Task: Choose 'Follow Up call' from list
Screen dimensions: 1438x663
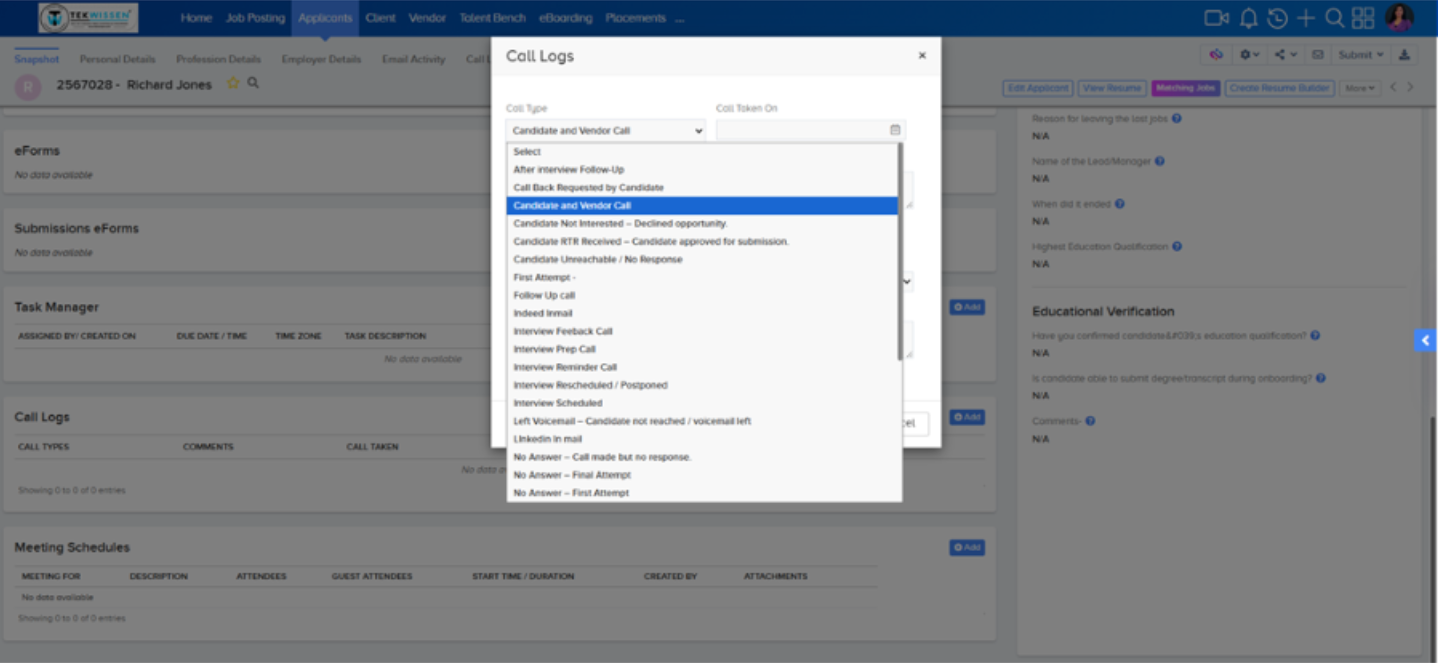Action: coord(544,295)
